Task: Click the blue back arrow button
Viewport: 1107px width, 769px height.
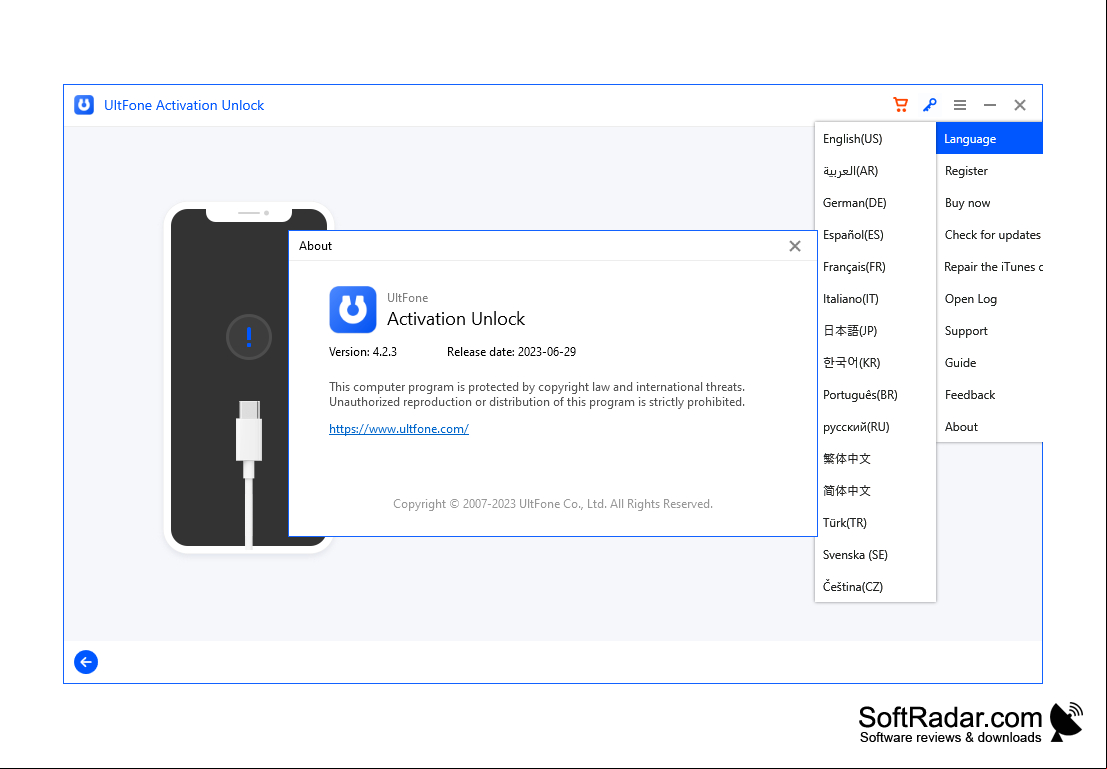Action: [86, 662]
